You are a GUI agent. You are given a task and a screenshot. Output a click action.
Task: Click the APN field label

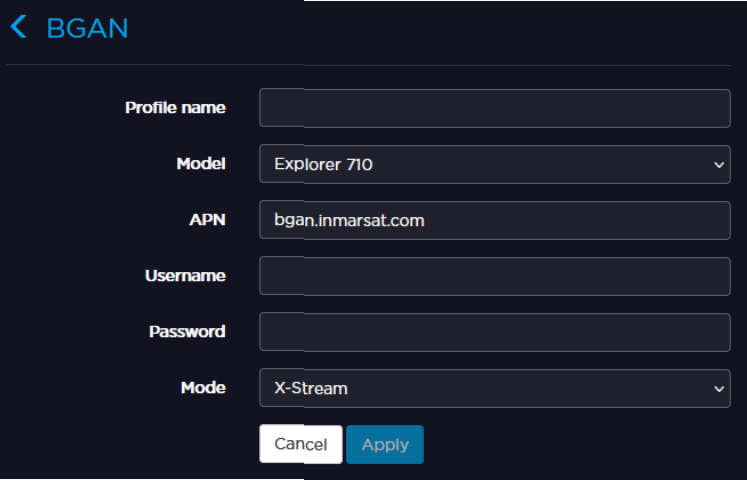click(209, 220)
